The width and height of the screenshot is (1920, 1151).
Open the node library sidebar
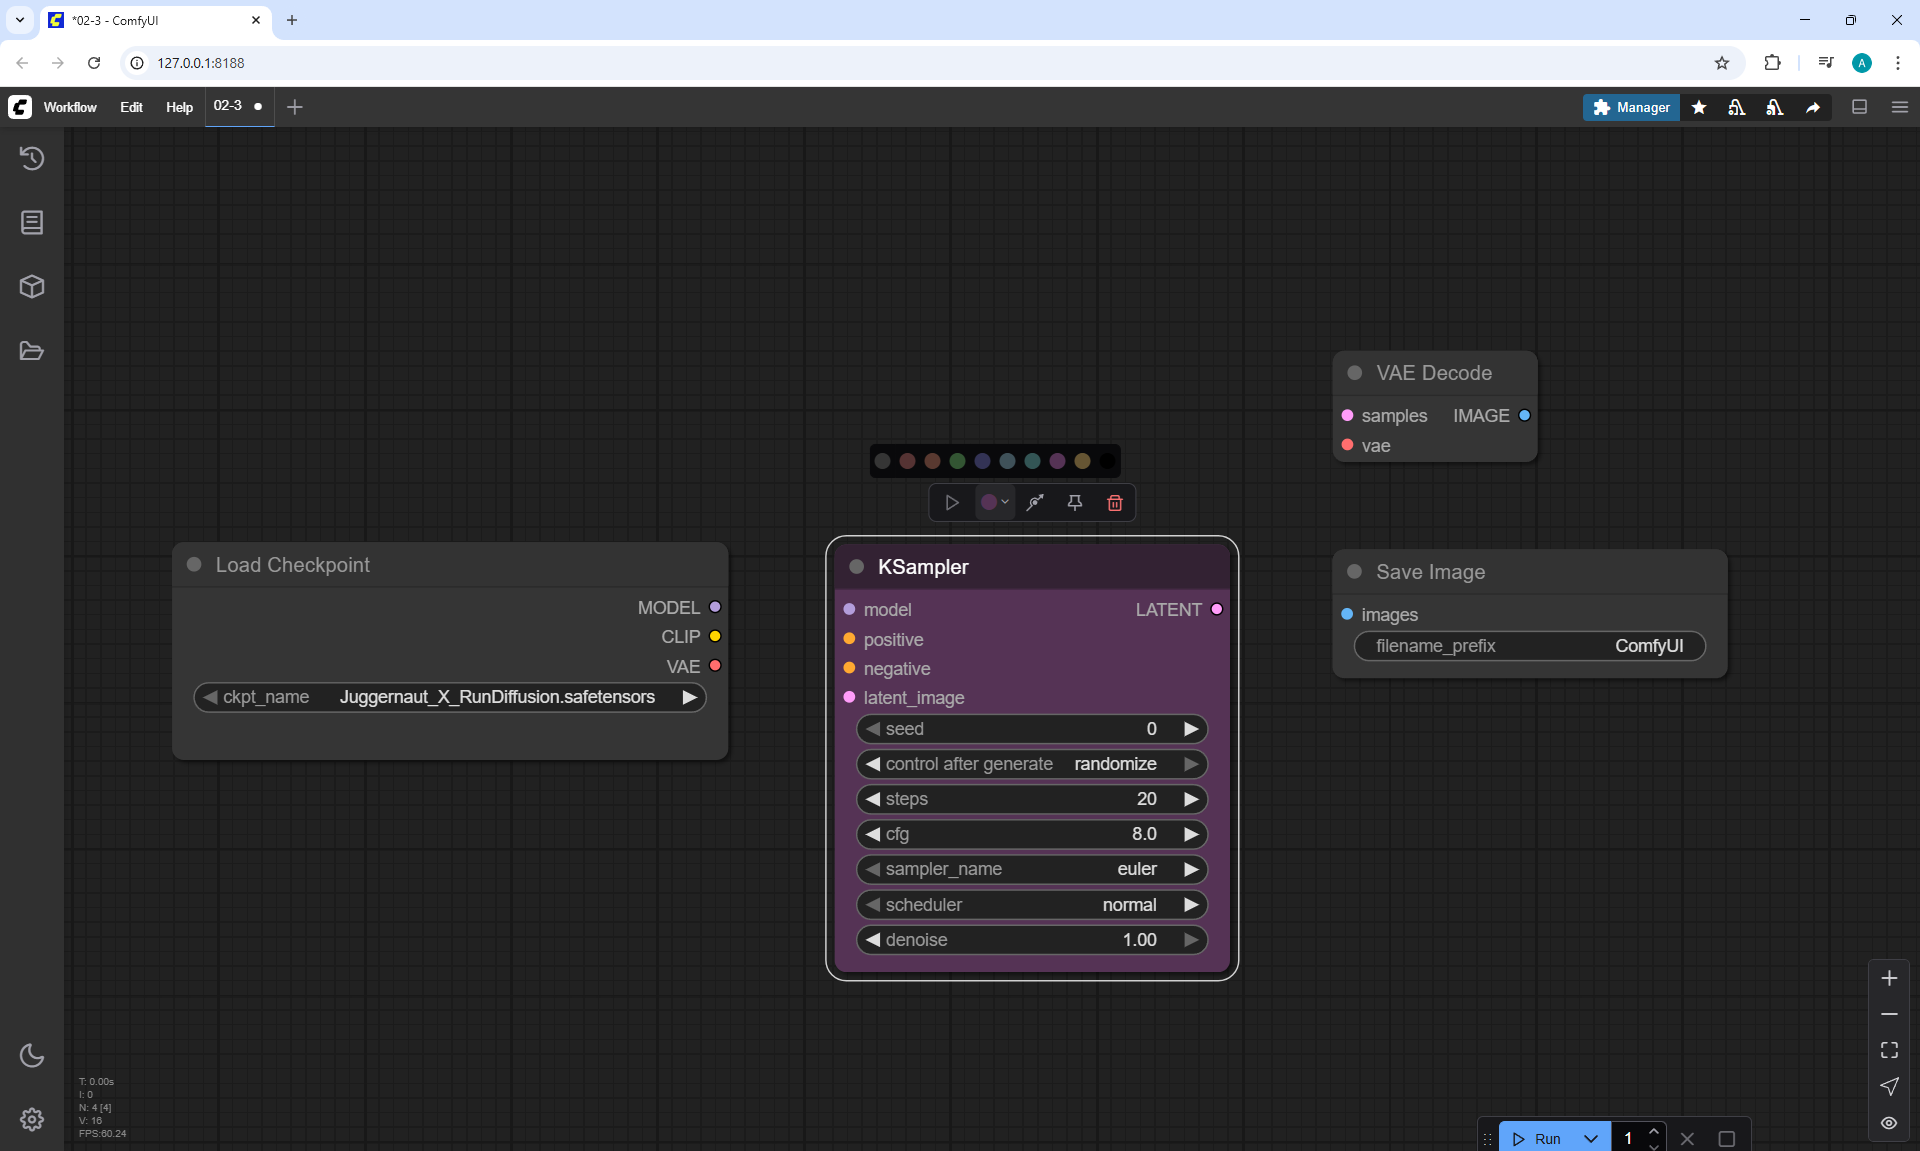32,222
